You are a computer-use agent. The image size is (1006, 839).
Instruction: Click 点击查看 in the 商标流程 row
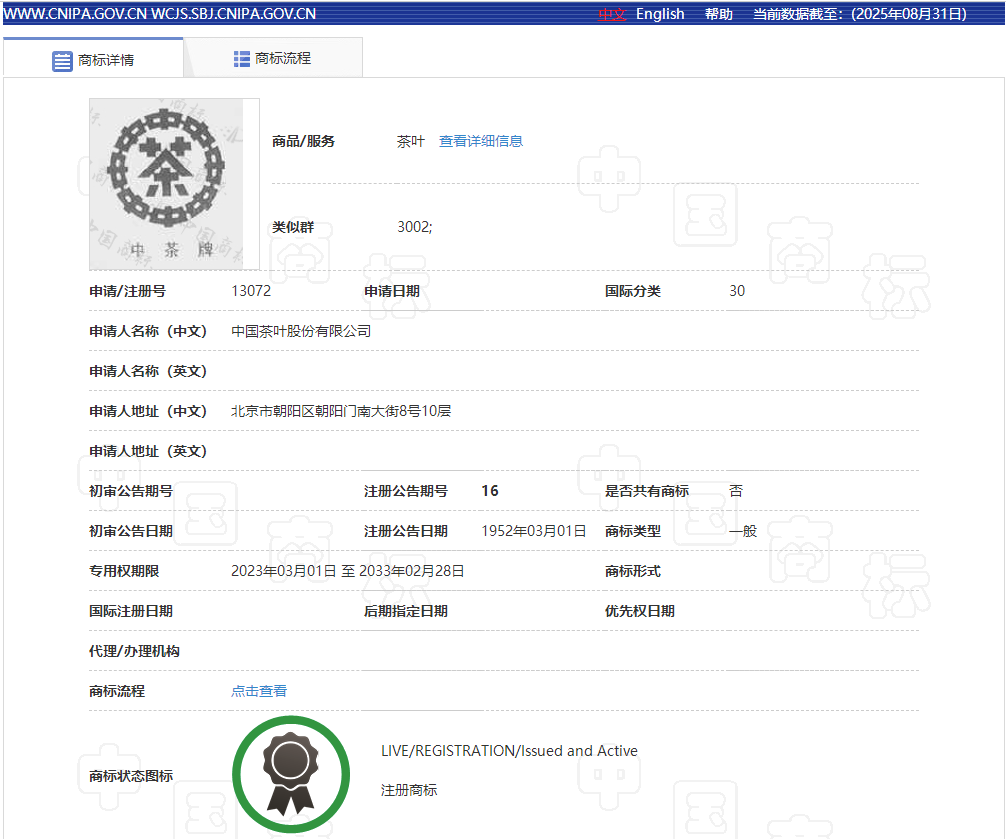click(259, 691)
